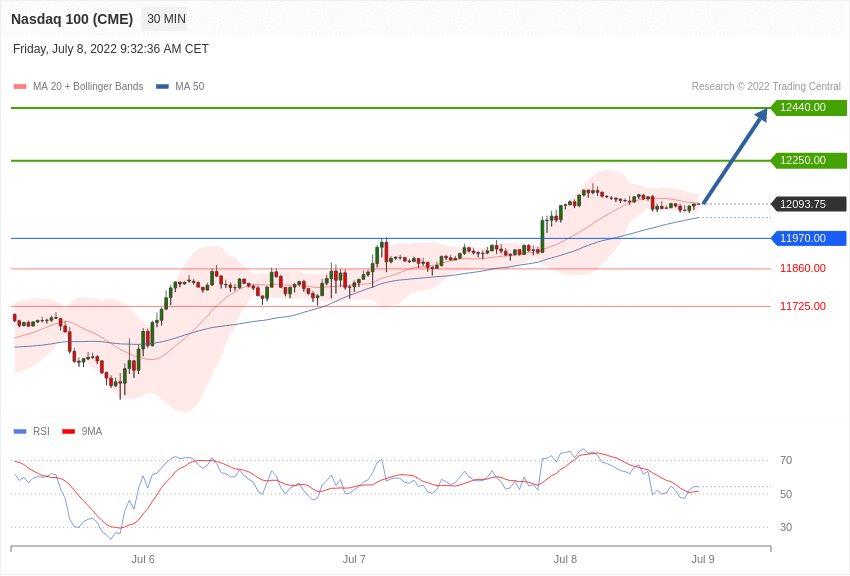This screenshot has height=576, width=850.
Task: Click the 11725.00 support price label
Action: (x=803, y=306)
